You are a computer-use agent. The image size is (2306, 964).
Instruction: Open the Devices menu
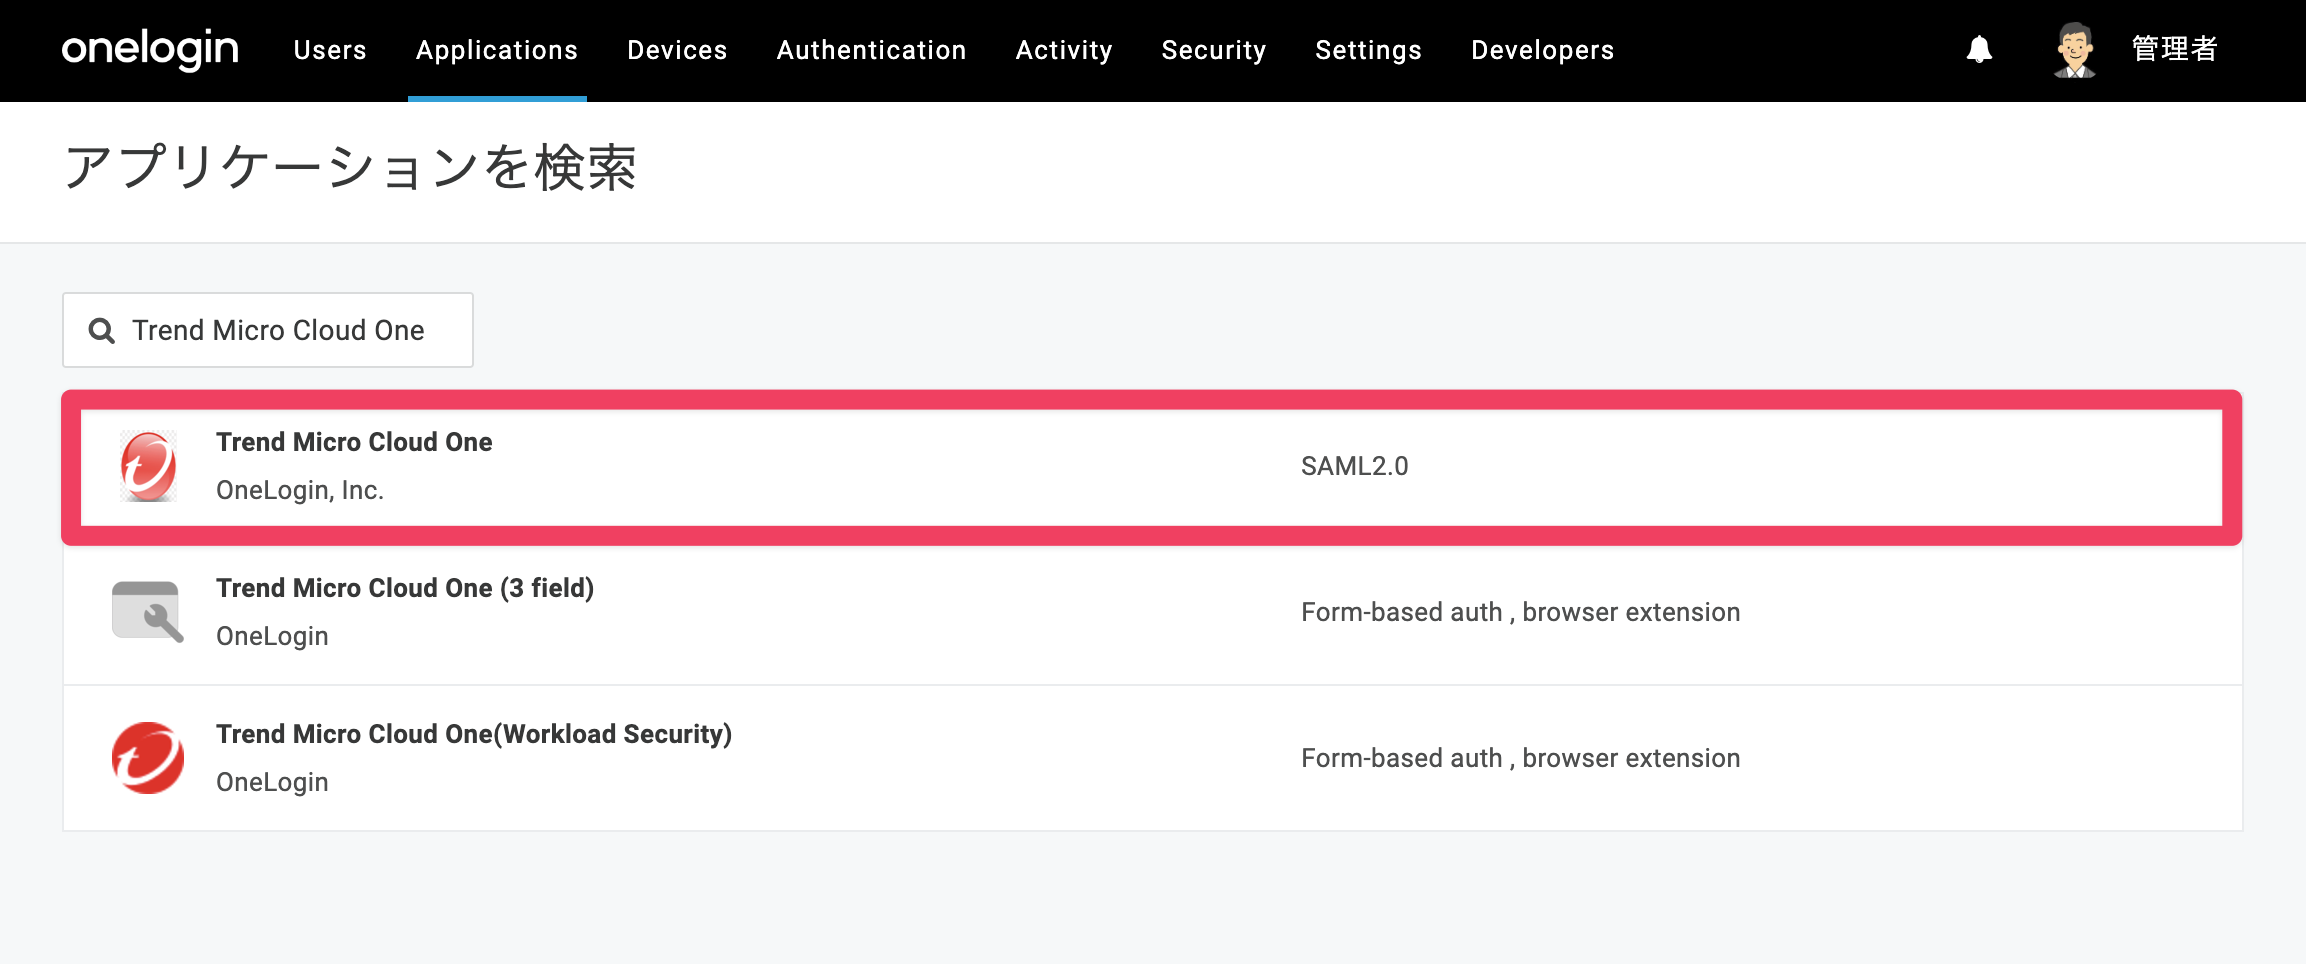677,50
